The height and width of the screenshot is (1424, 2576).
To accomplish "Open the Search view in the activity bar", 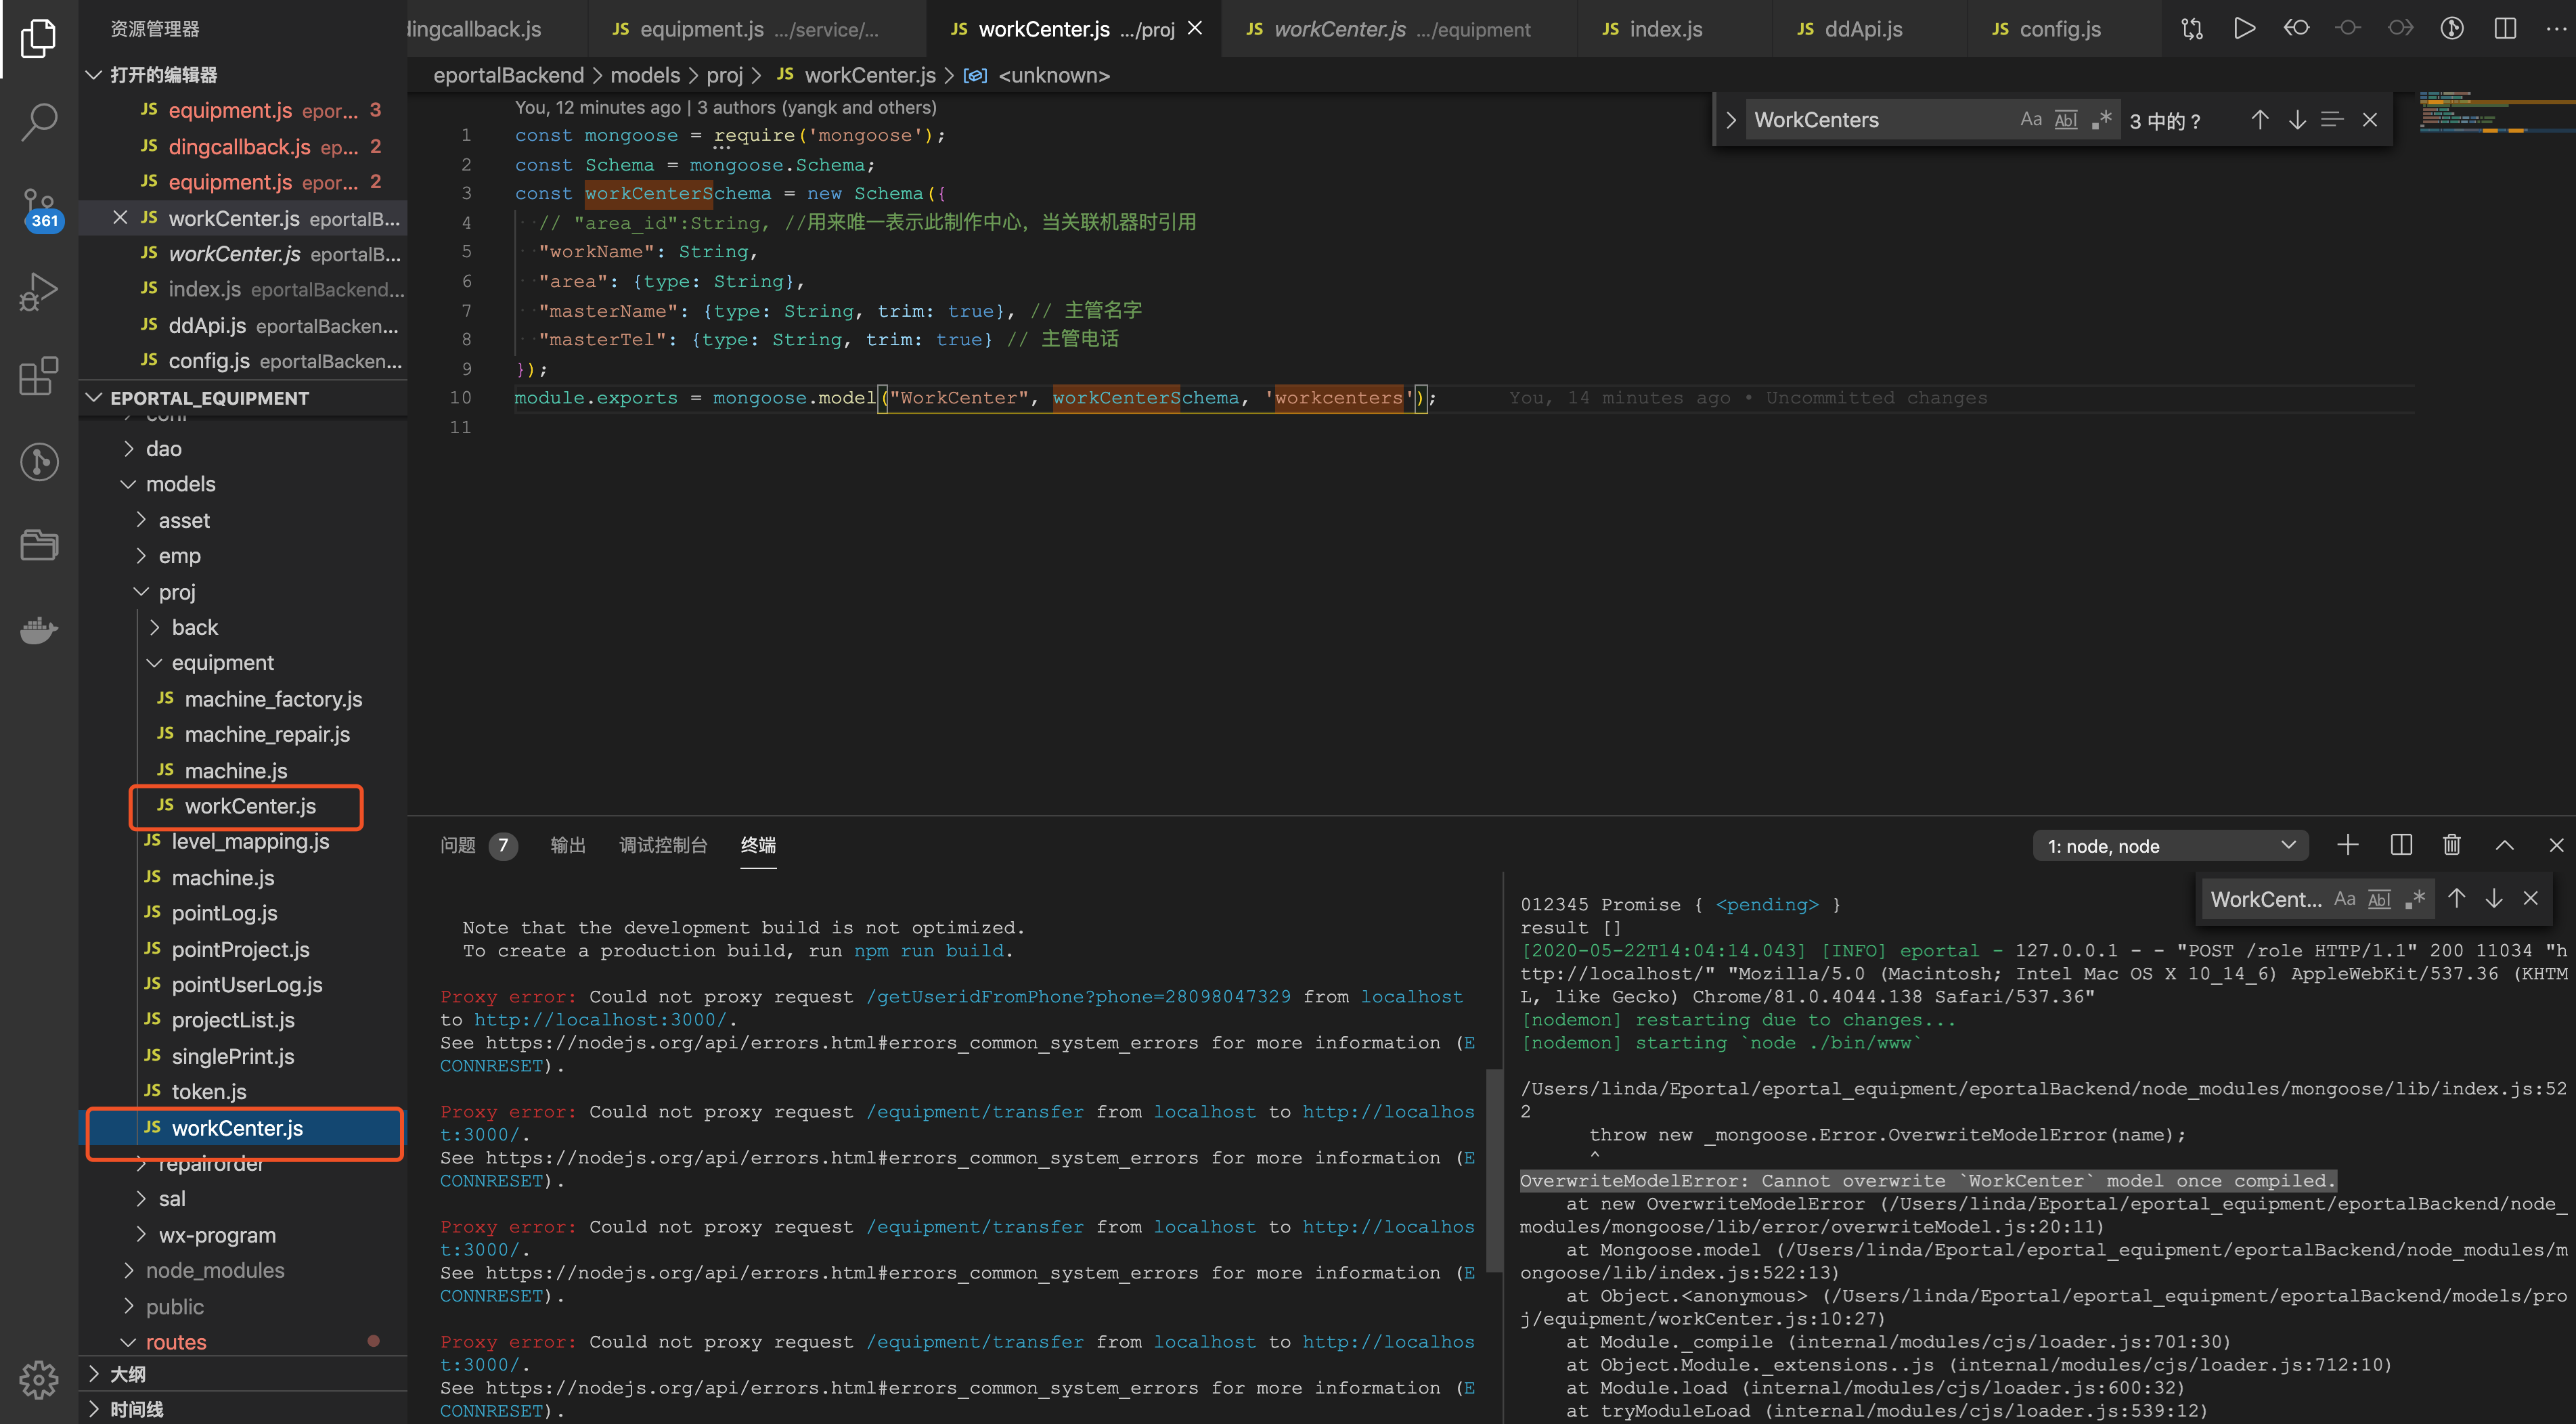I will 39,122.
